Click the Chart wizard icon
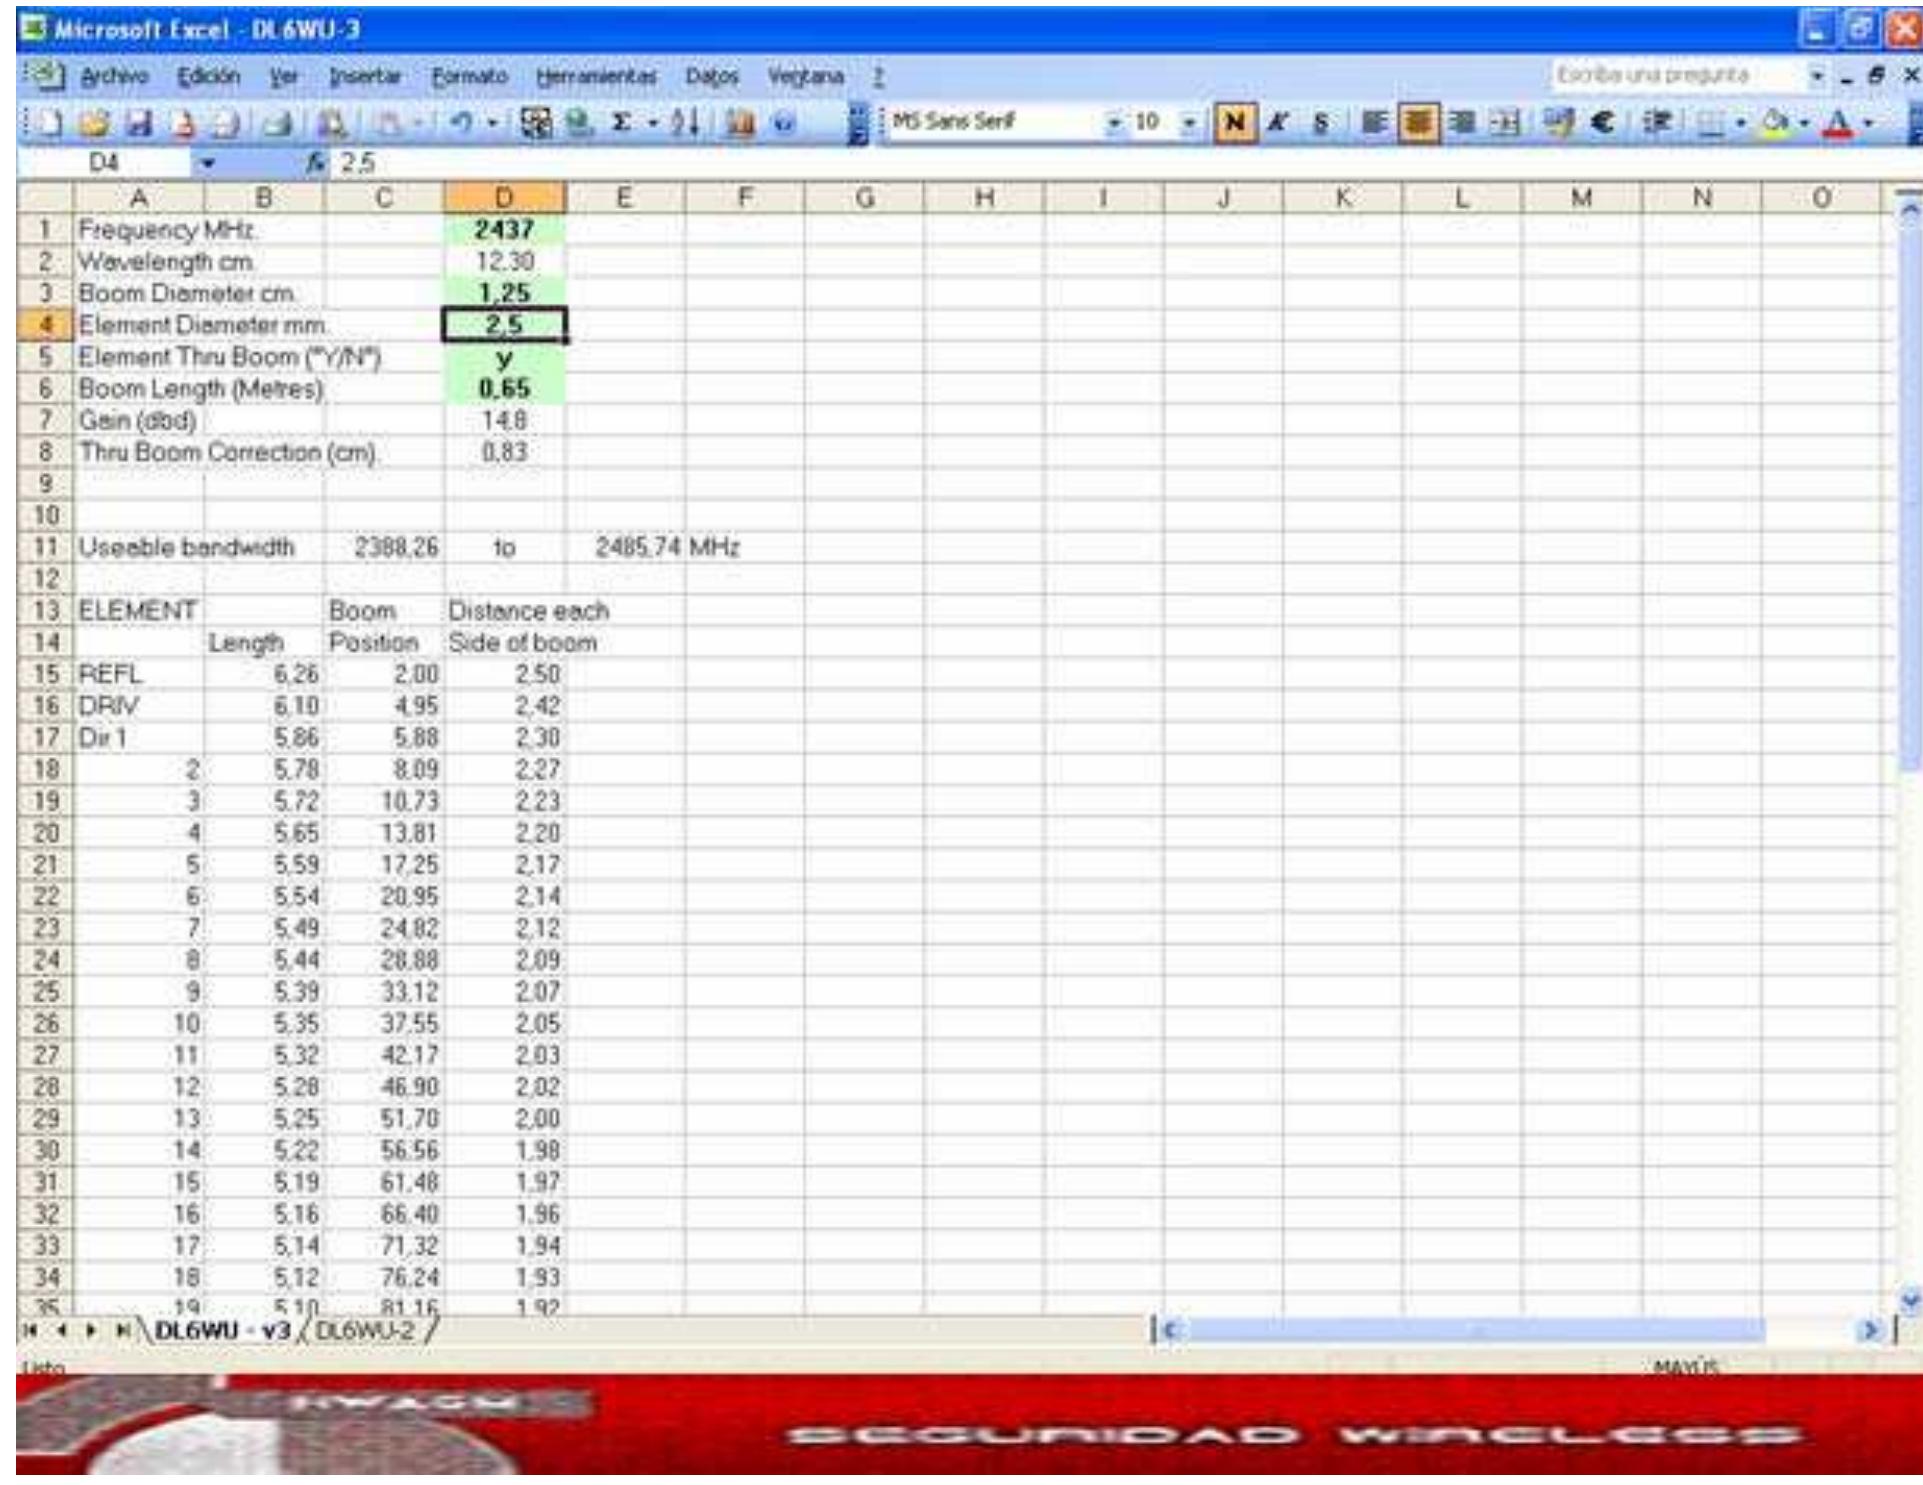The width and height of the screenshot is (1923, 1485). (740, 123)
